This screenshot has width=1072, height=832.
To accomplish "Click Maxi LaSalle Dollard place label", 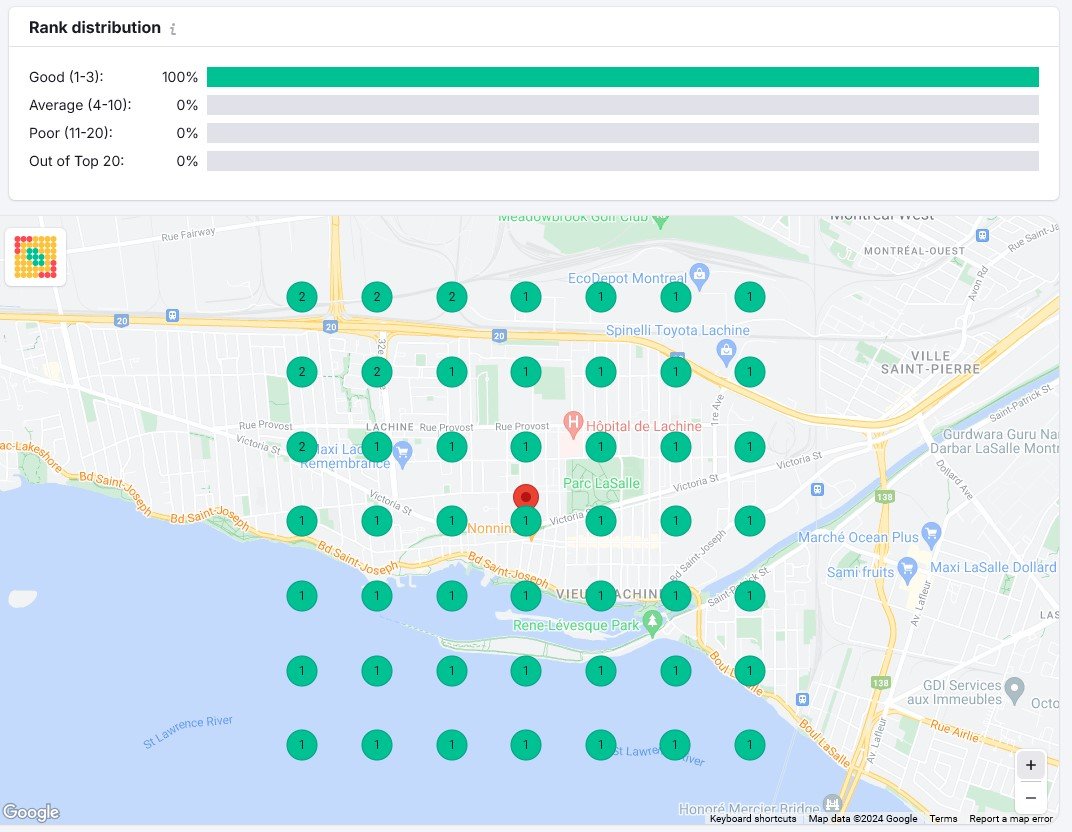I will click(x=993, y=567).
